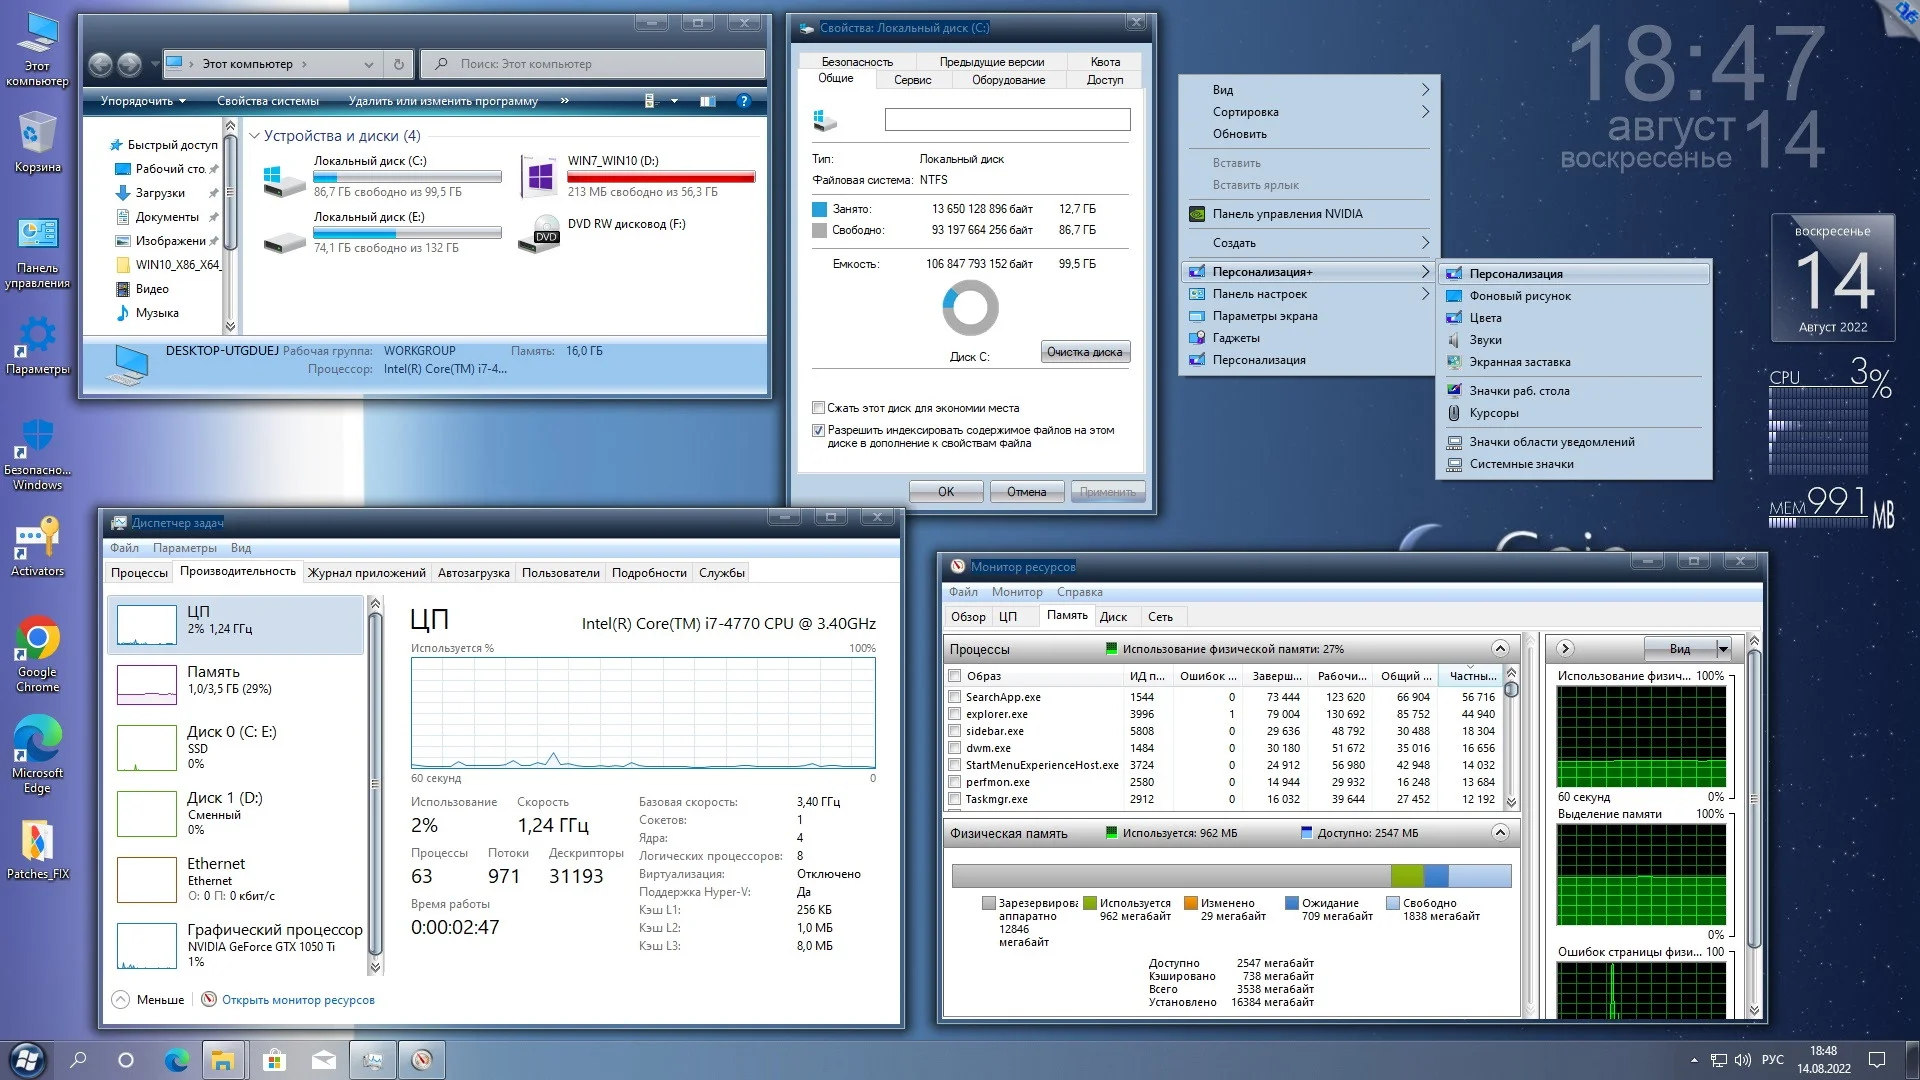Collapse the Devices and drives group

254,136
